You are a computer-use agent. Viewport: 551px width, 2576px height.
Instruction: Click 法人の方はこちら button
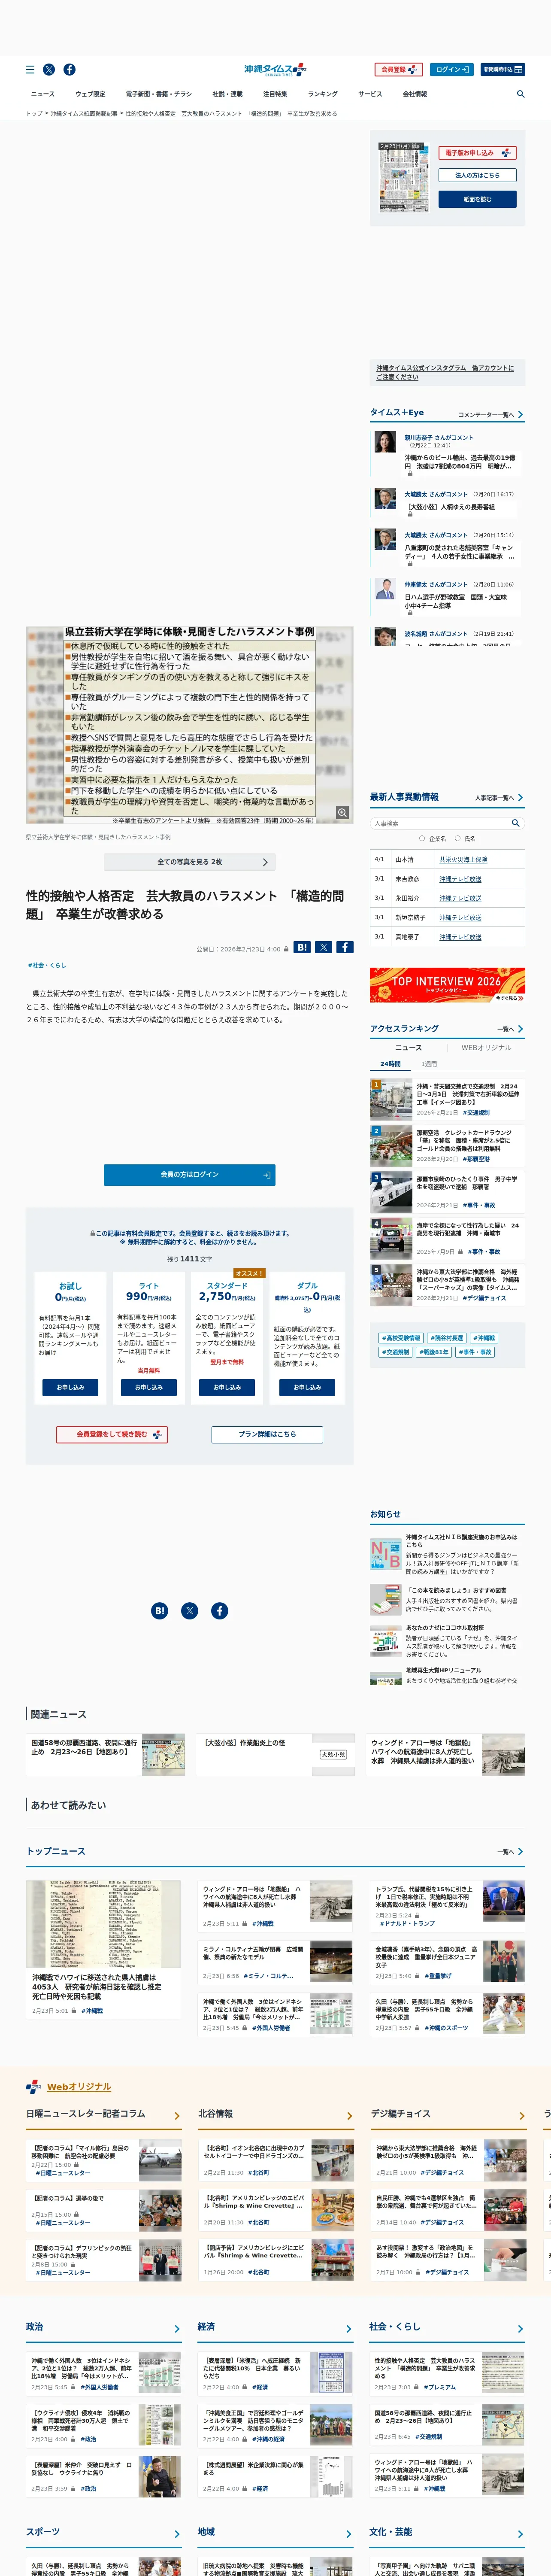click(477, 175)
